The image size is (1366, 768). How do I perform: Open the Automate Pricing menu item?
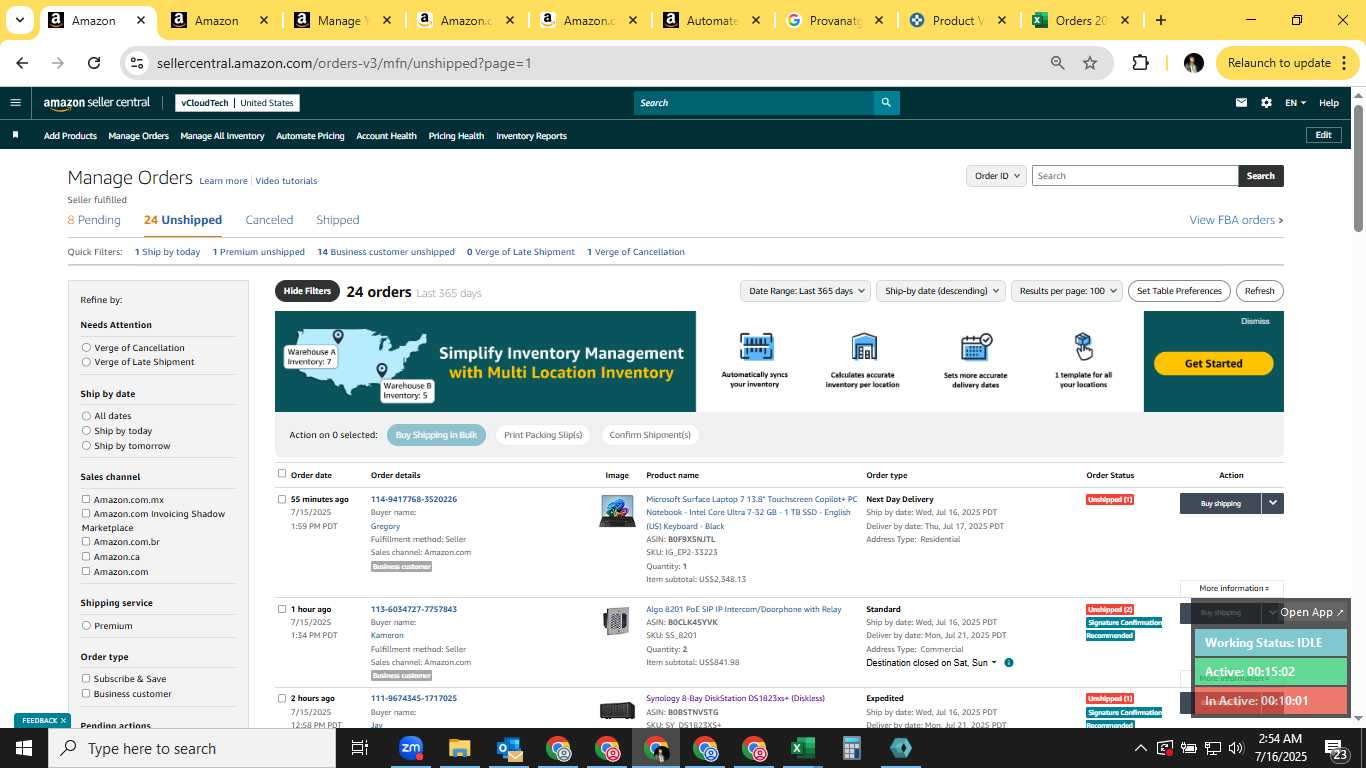coord(310,136)
